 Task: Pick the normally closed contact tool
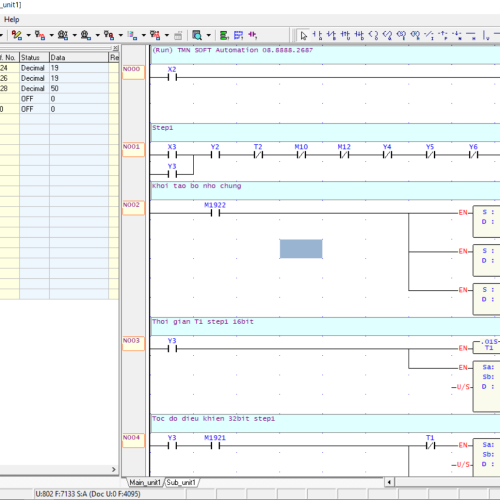tap(331, 35)
